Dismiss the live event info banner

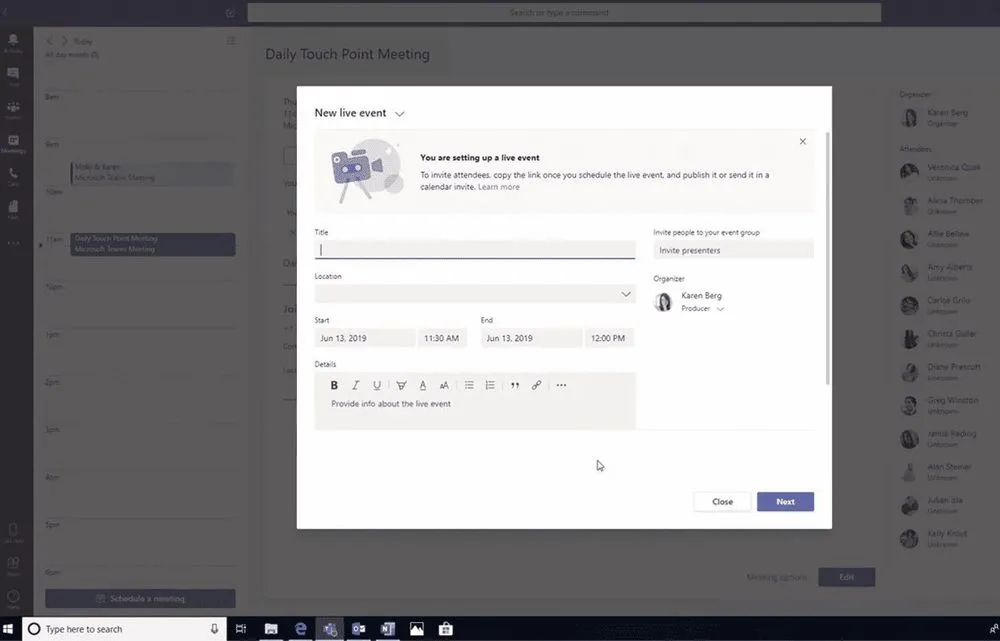click(802, 142)
